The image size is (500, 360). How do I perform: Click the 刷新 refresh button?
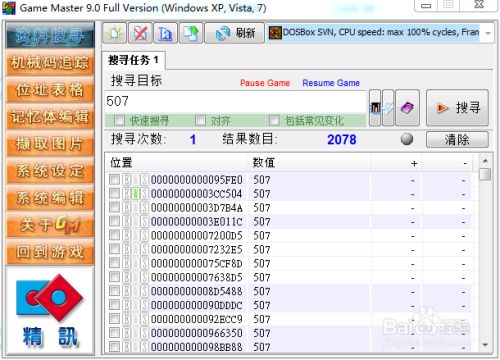pos(235,33)
